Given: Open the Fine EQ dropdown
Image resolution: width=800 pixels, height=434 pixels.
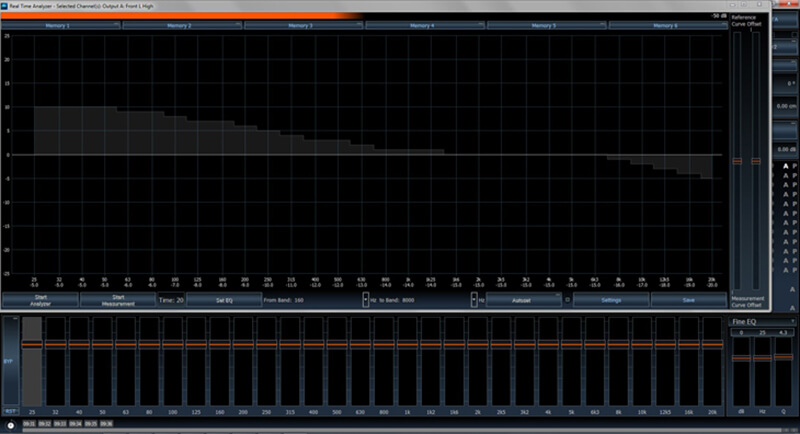Looking at the screenshot, I should point(763,321).
